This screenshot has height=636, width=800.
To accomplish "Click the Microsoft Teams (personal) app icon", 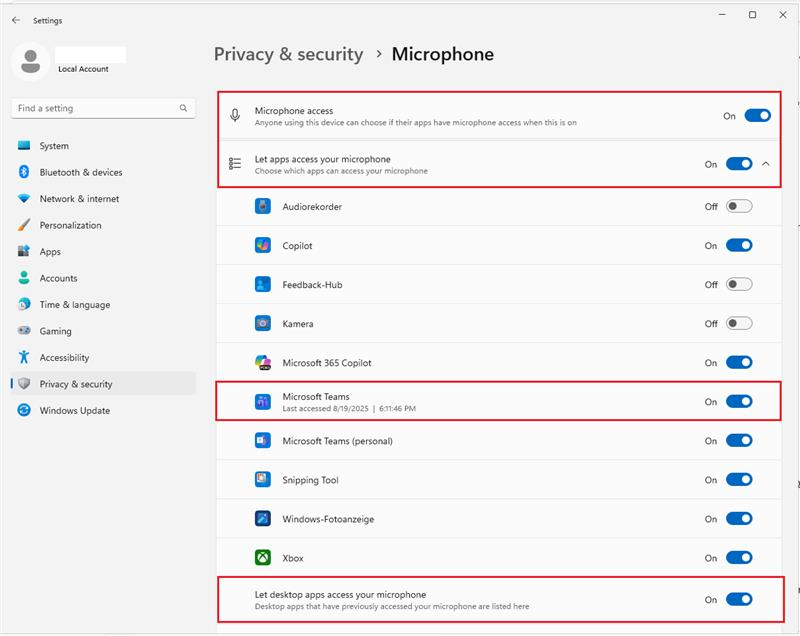I will [x=263, y=441].
